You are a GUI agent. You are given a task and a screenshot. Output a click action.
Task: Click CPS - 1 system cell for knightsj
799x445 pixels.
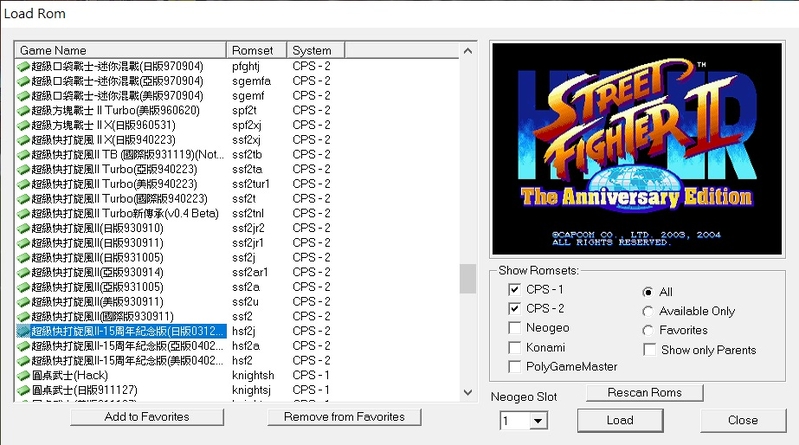(311, 390)
